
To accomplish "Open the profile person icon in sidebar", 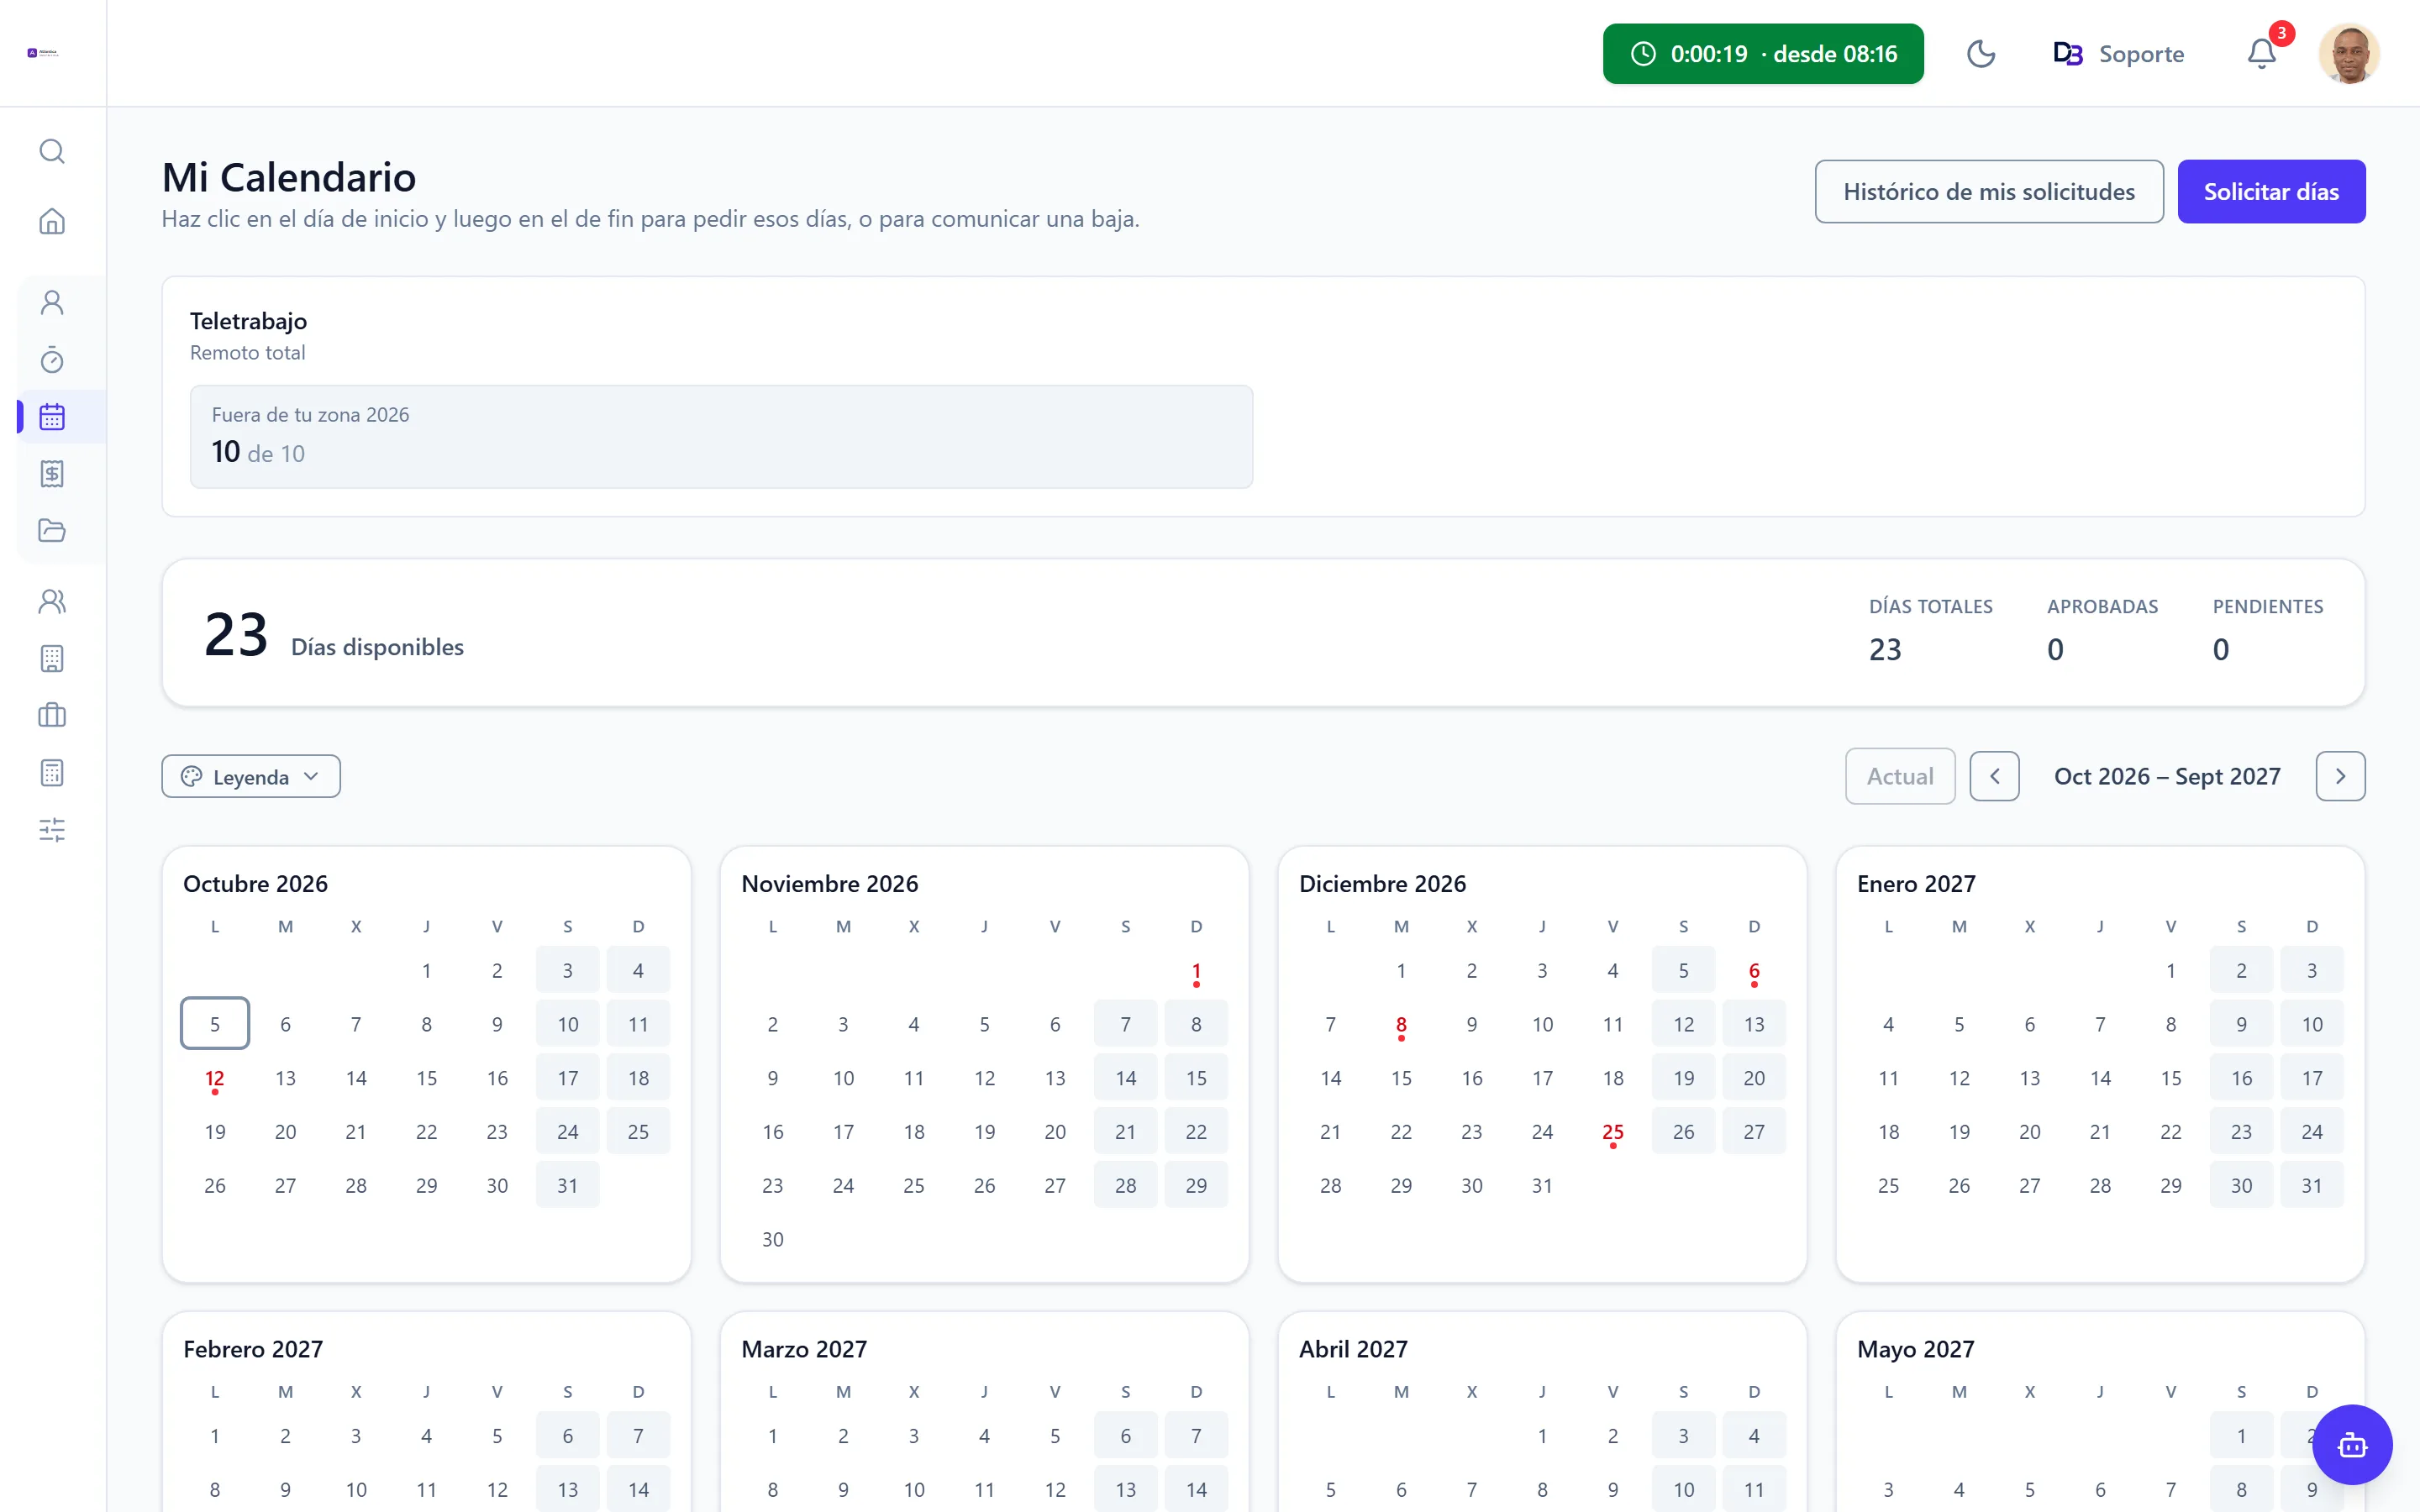I will pyautogui.click(x=52, y=302).
